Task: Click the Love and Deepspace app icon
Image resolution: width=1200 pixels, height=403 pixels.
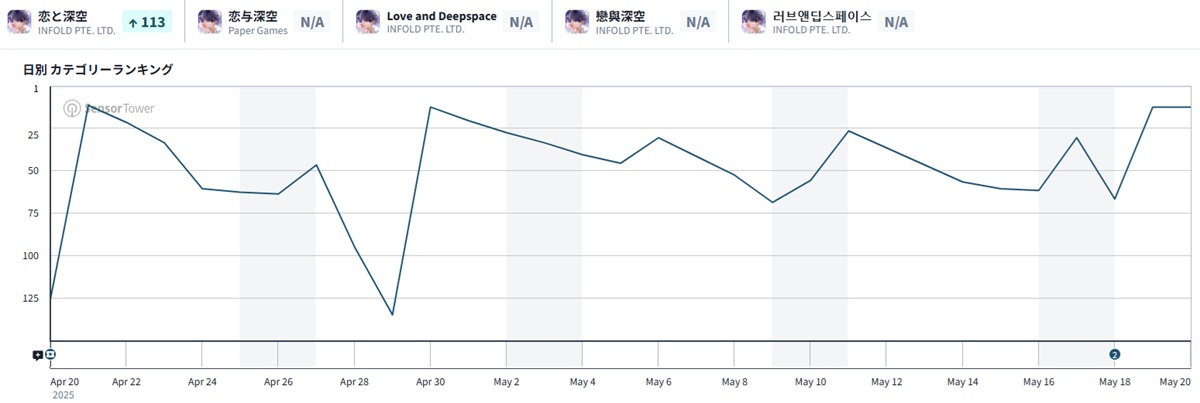Action: point(368,22)
